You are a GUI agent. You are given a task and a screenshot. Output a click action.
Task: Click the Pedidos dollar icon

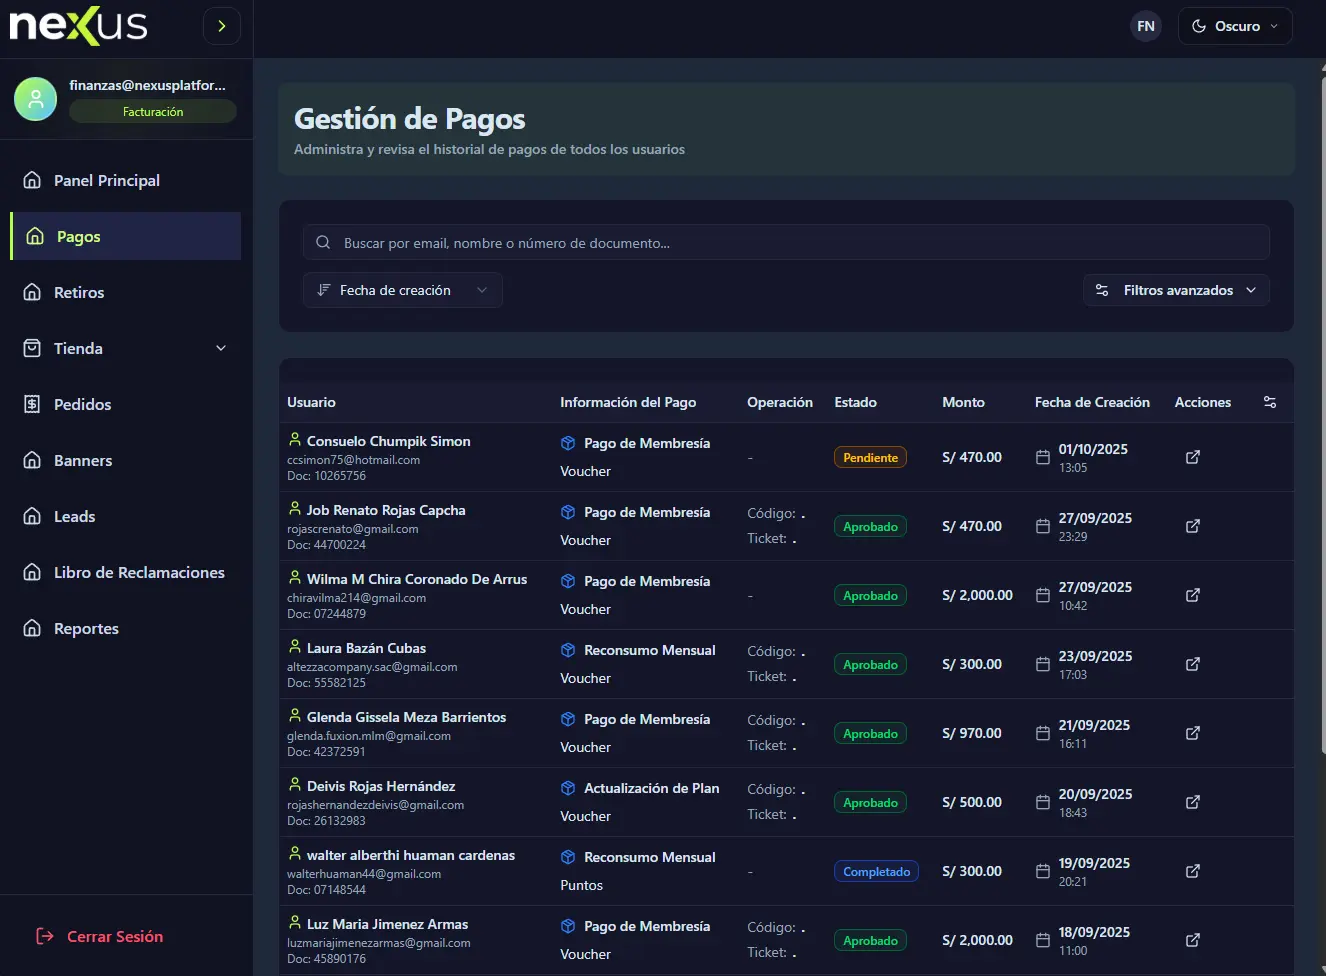pos(34,404)
